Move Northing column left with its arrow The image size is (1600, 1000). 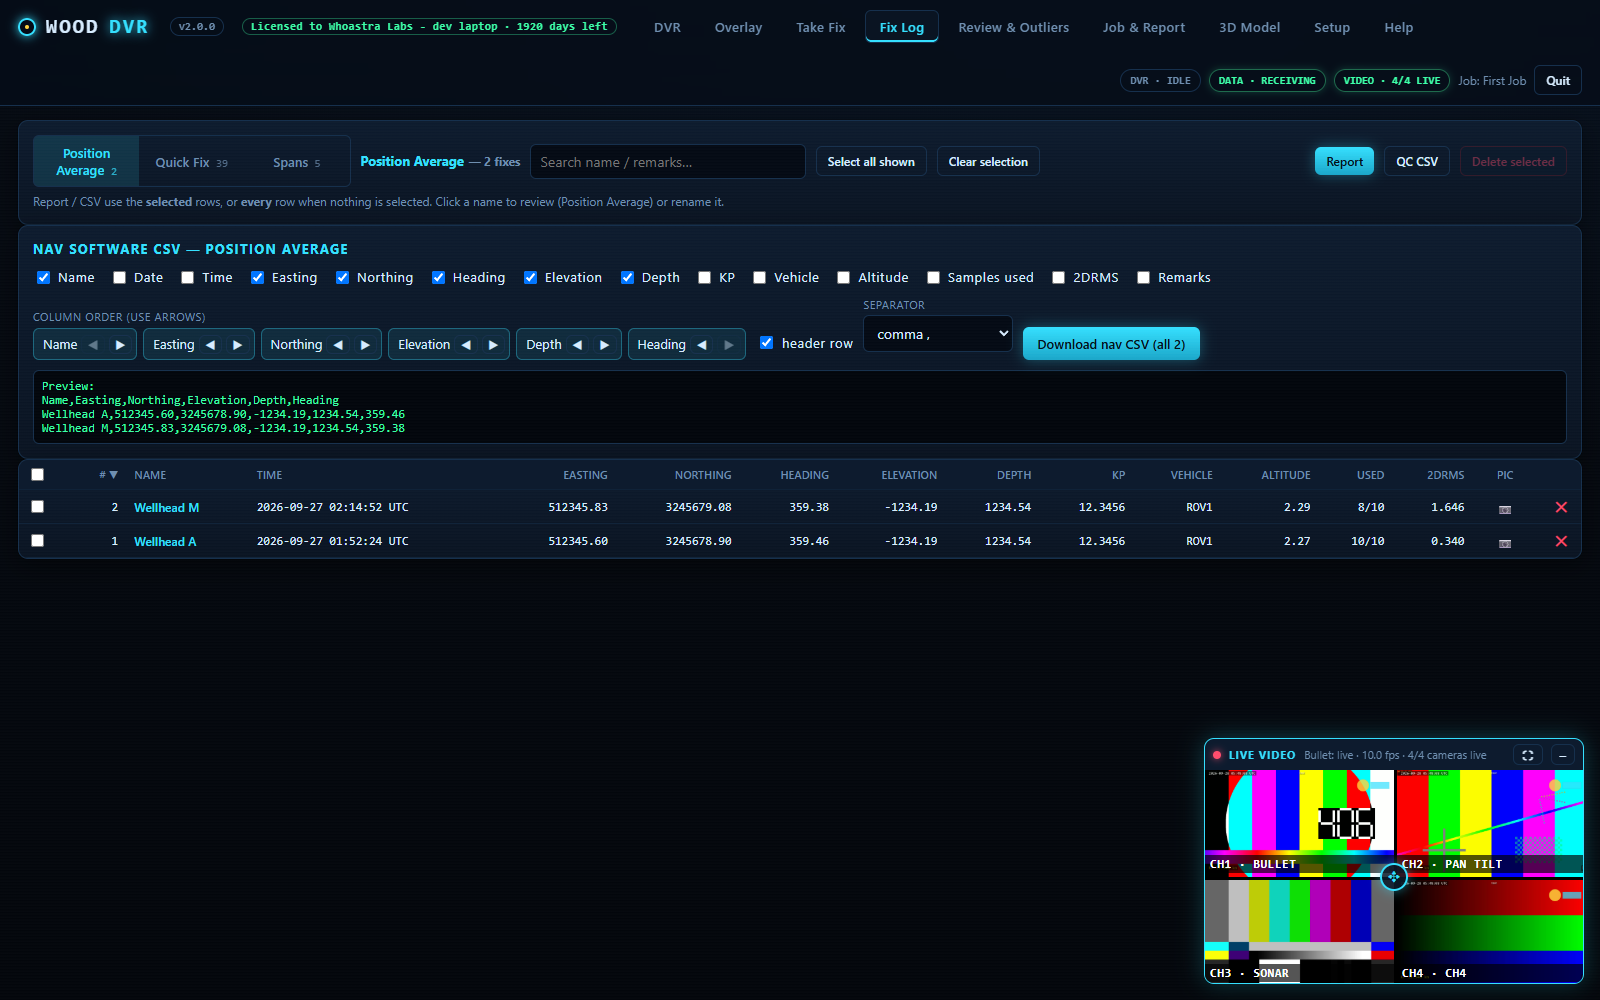pyautogui.click(x=338, y=345)
